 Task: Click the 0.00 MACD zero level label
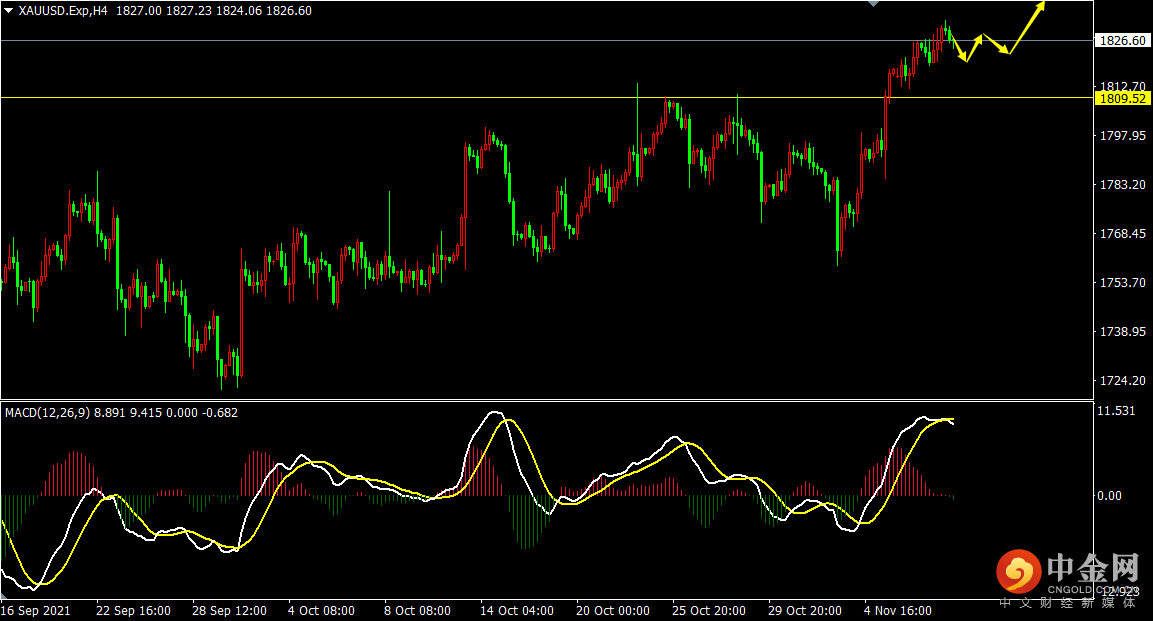[1109, 496]
